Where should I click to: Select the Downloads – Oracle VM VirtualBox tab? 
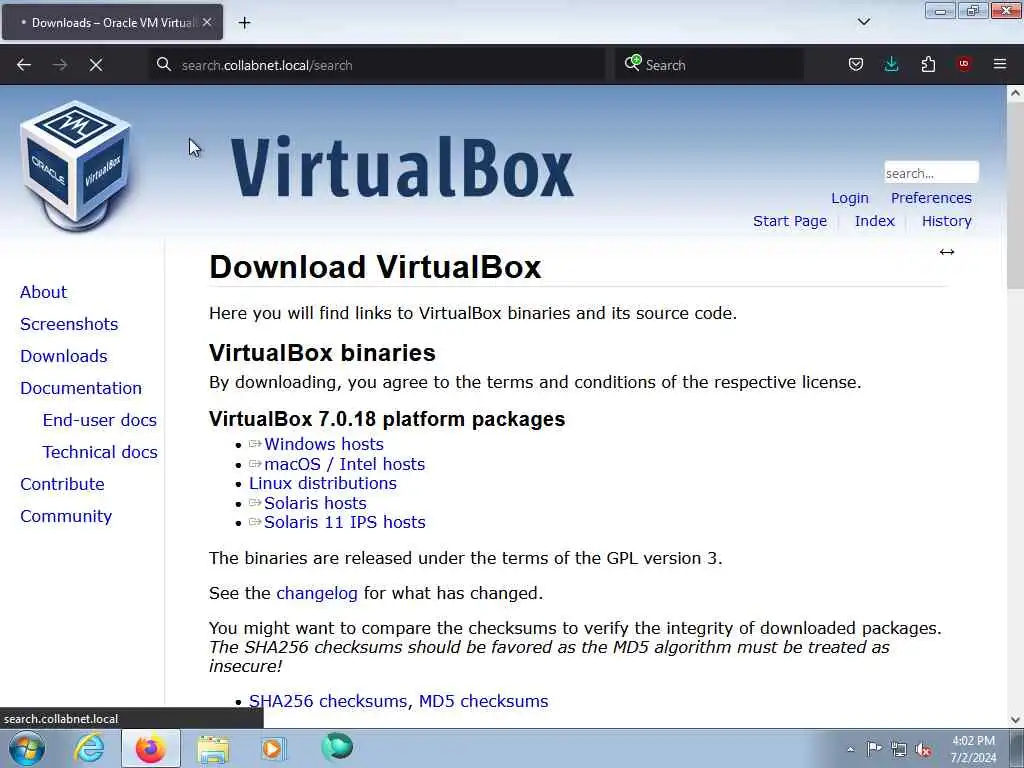[112, 22]
